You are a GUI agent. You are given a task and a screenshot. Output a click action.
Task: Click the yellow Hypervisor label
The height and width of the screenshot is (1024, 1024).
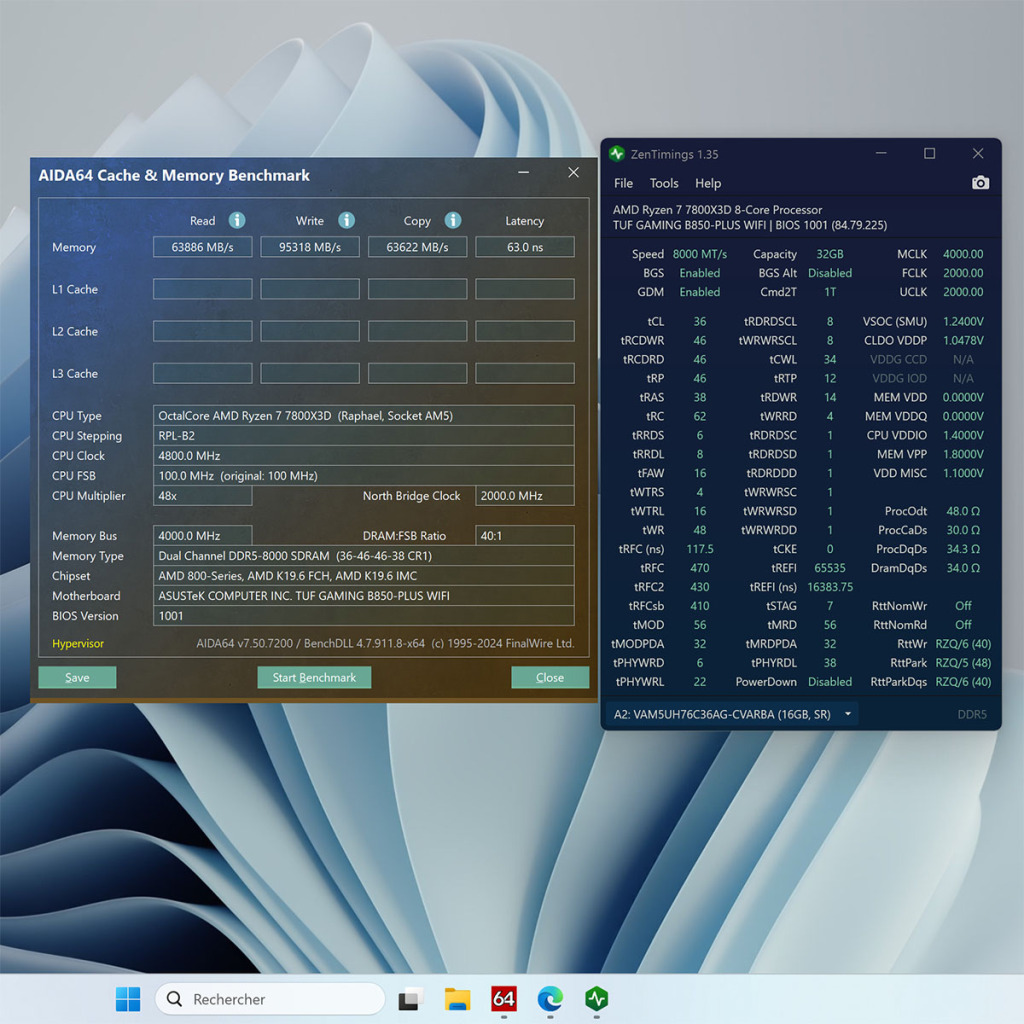(78, 643)
